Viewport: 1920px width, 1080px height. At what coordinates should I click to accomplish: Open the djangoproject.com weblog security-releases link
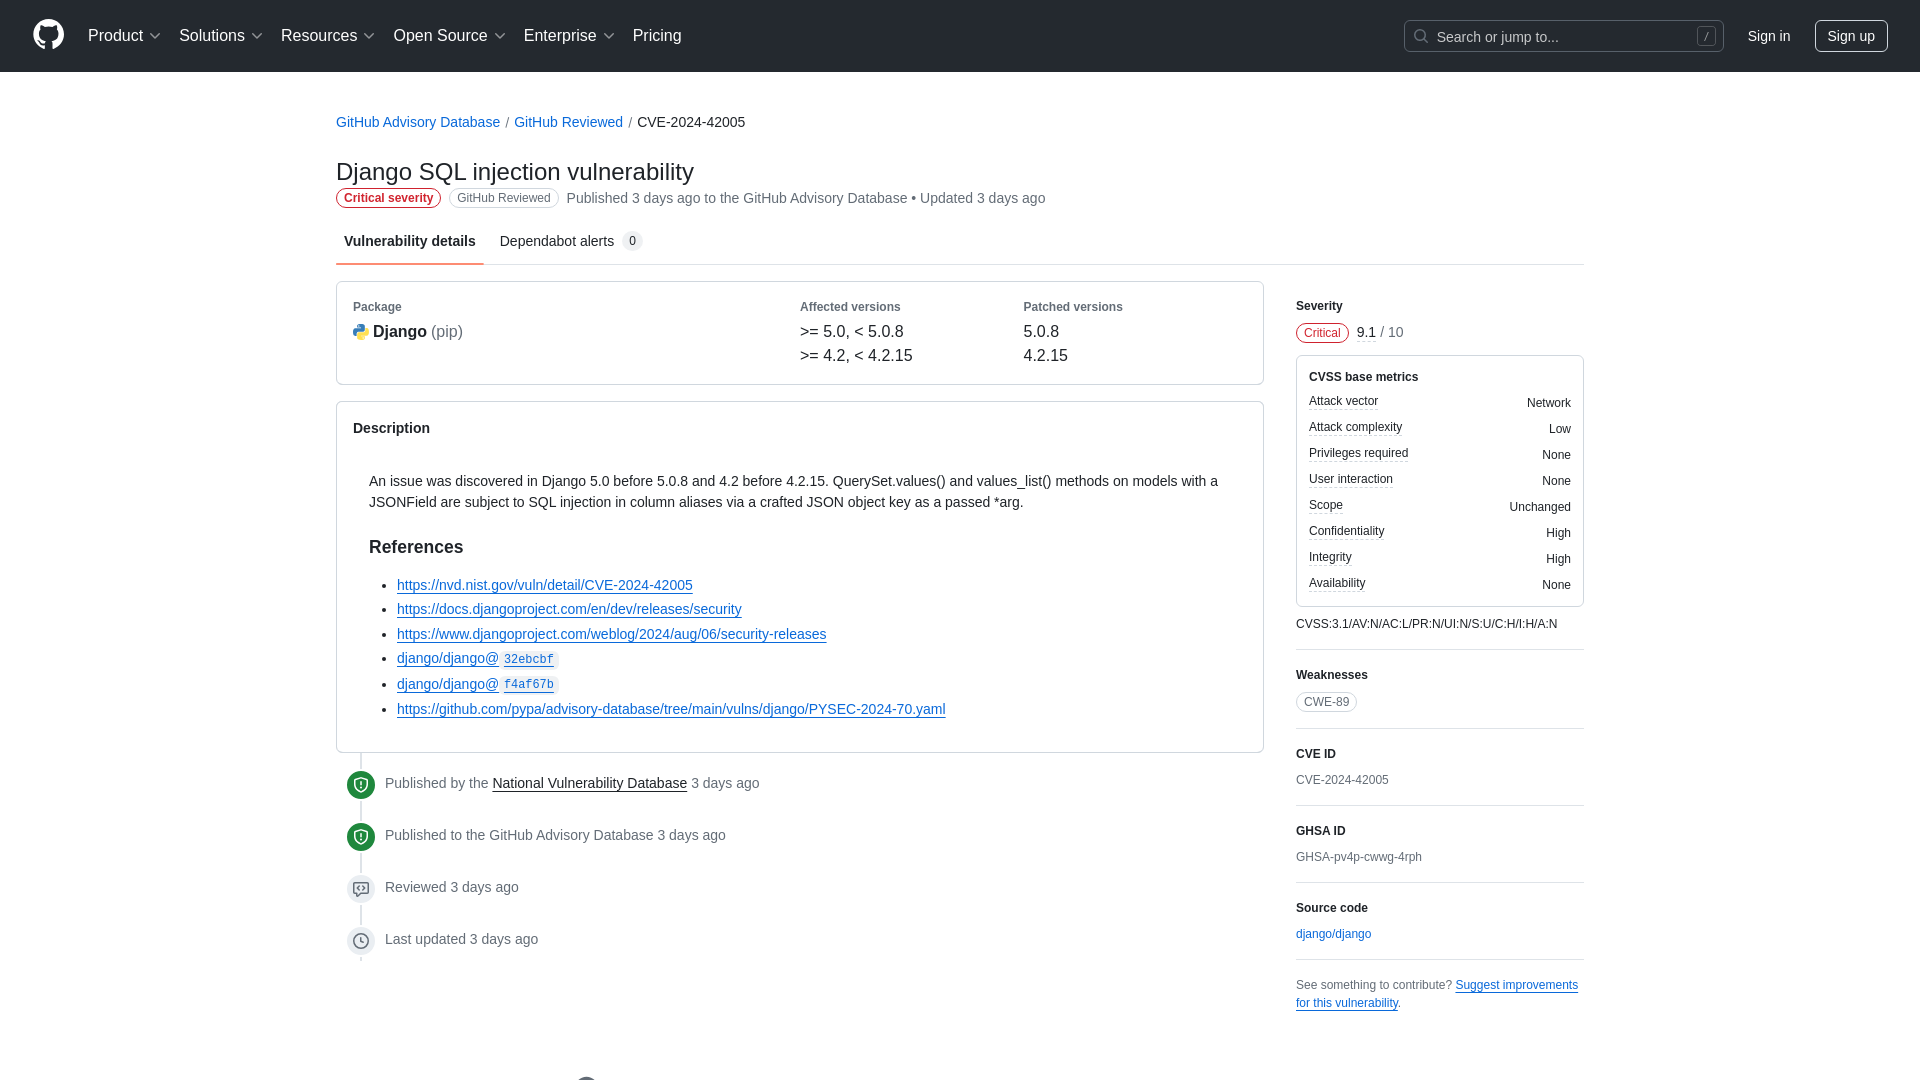tap(611, 634)
